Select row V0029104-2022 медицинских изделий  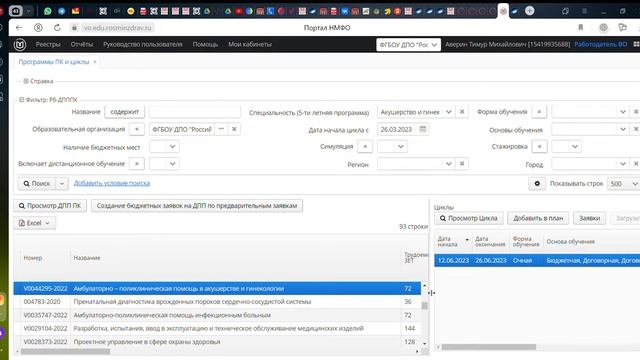click(217, 328)
